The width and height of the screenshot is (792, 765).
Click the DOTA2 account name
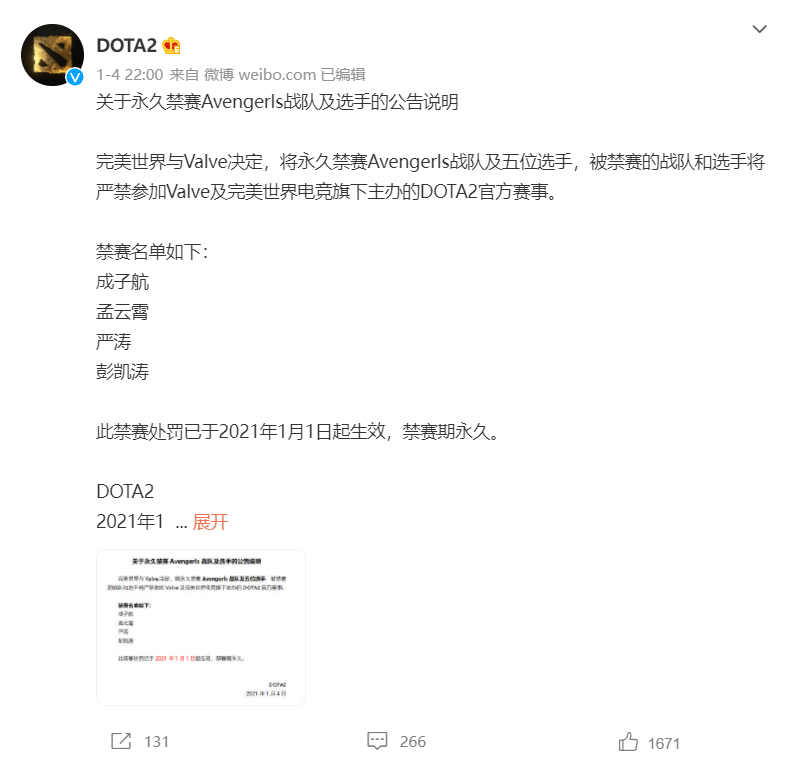[126, 45]
